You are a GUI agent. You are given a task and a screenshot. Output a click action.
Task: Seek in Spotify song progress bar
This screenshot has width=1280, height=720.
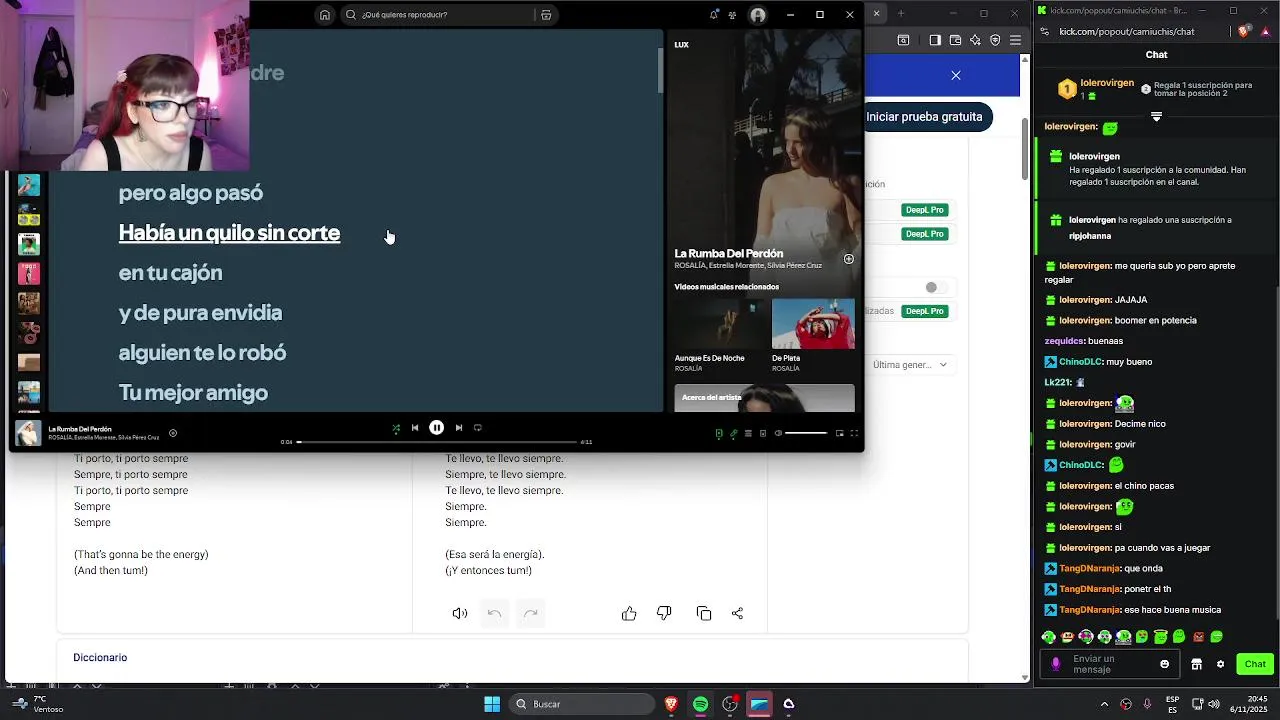point(437,442)
